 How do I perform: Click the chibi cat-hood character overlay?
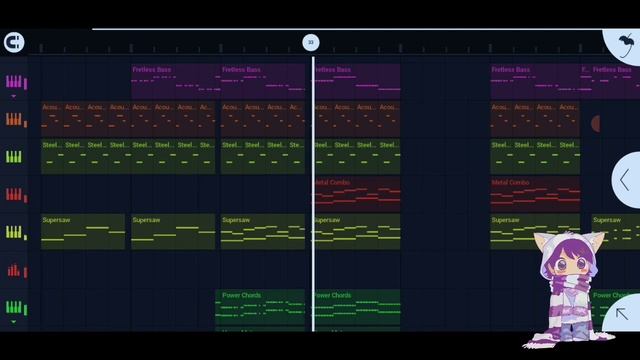pos(569,289)
